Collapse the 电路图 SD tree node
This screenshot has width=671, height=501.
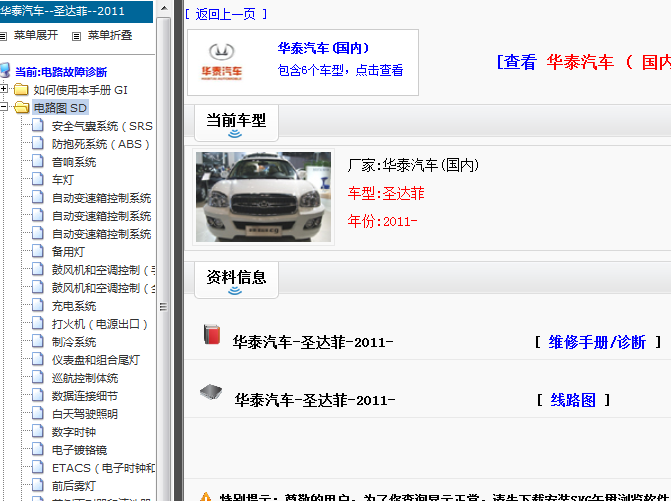tap(3, 107)
